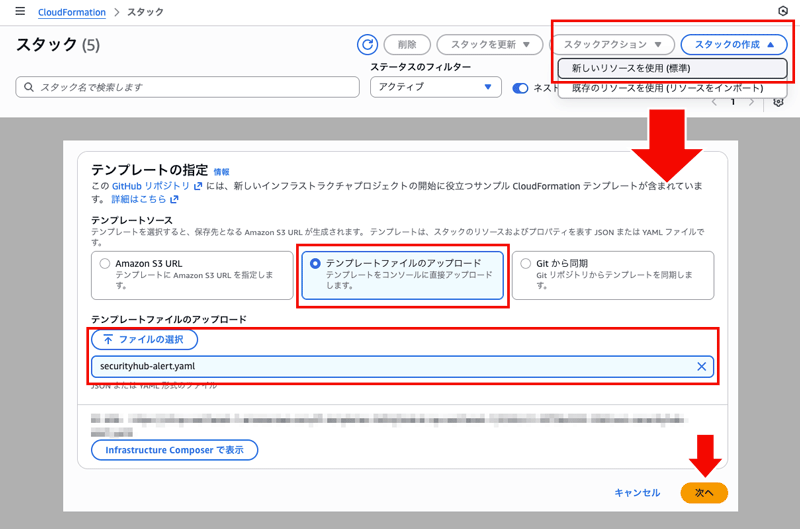Select the Git から同期 radio option
This screenshot has width=800, height=529.
526,264
